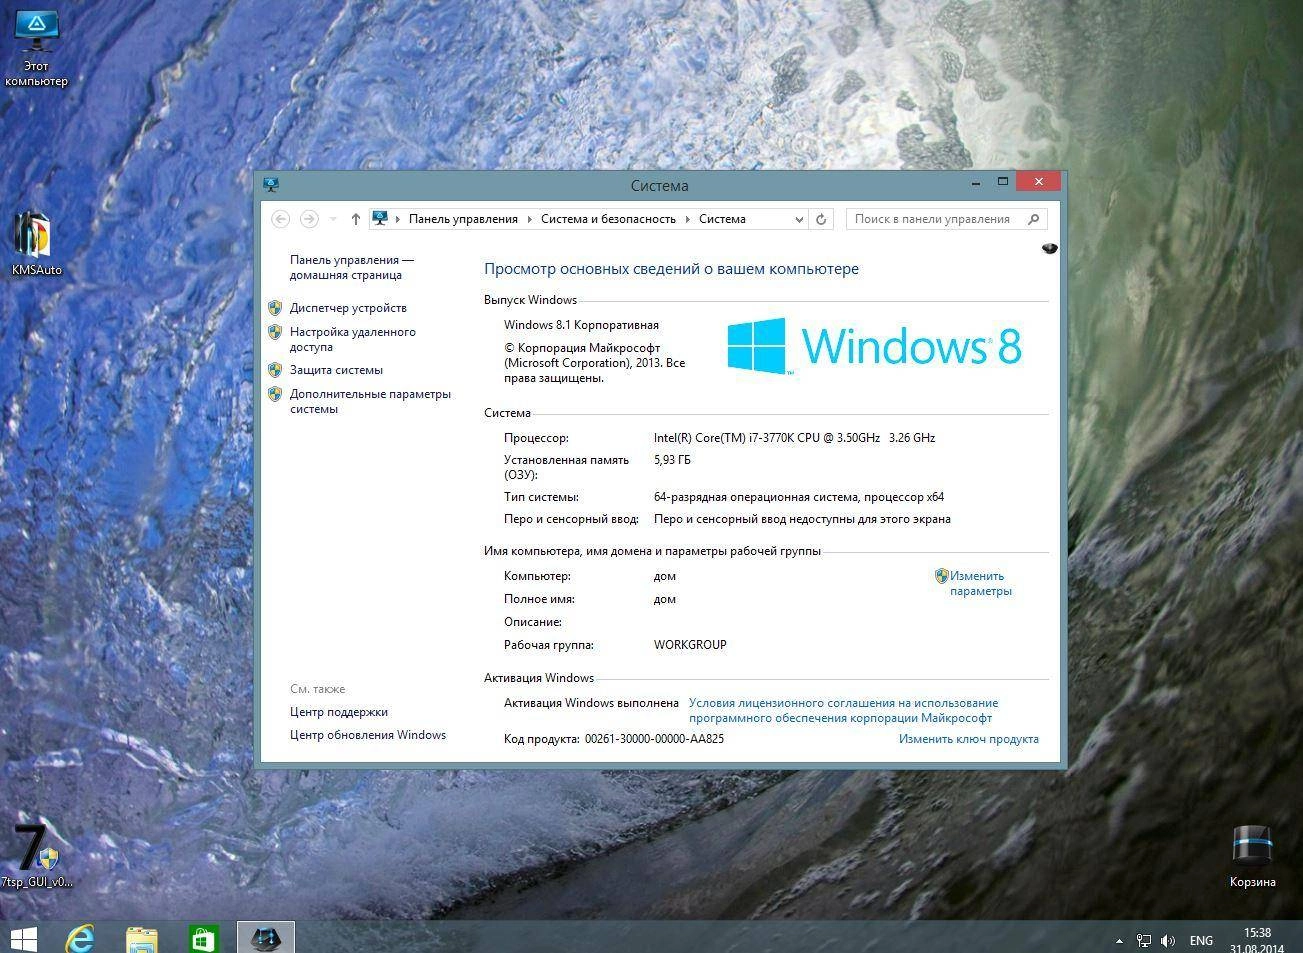Open the recent locations dropdown arrow
Screen dimensions: 1303x953
tap(333, 219)
